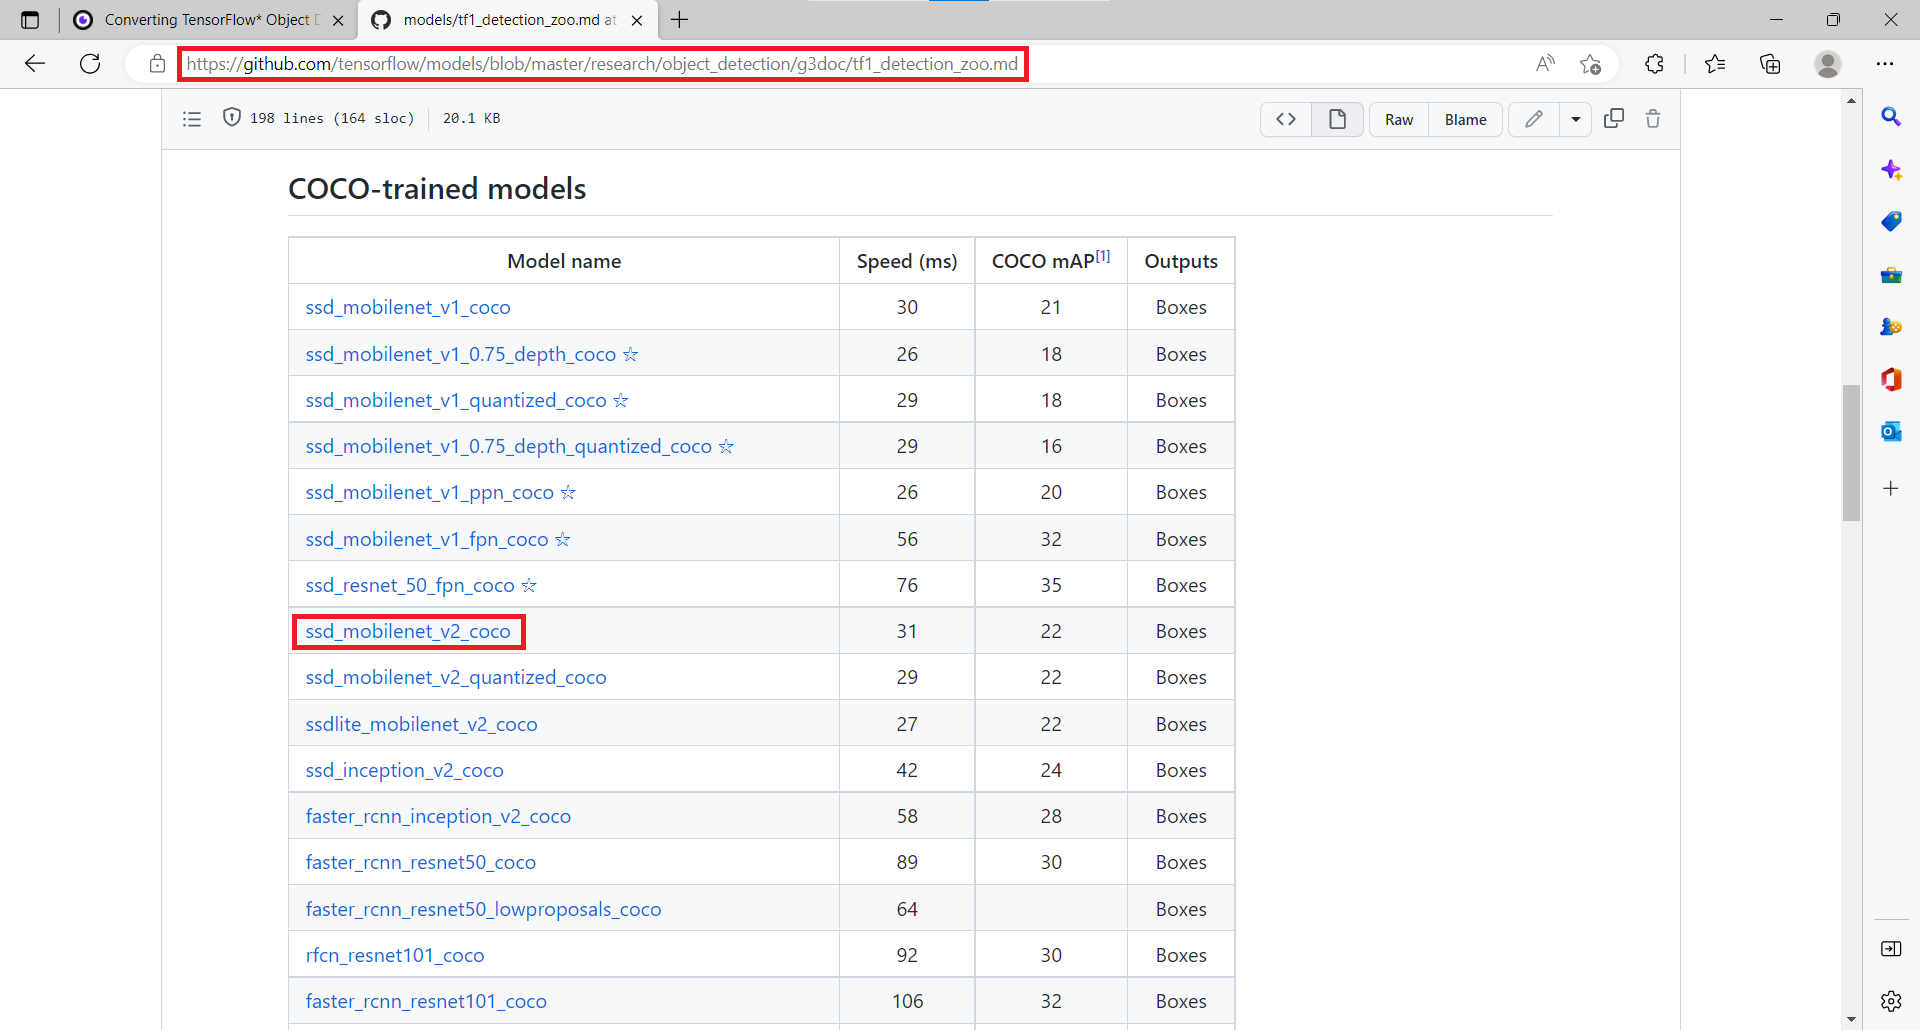Go back to the previous page

pyautogui.click(x=35, y=64)
